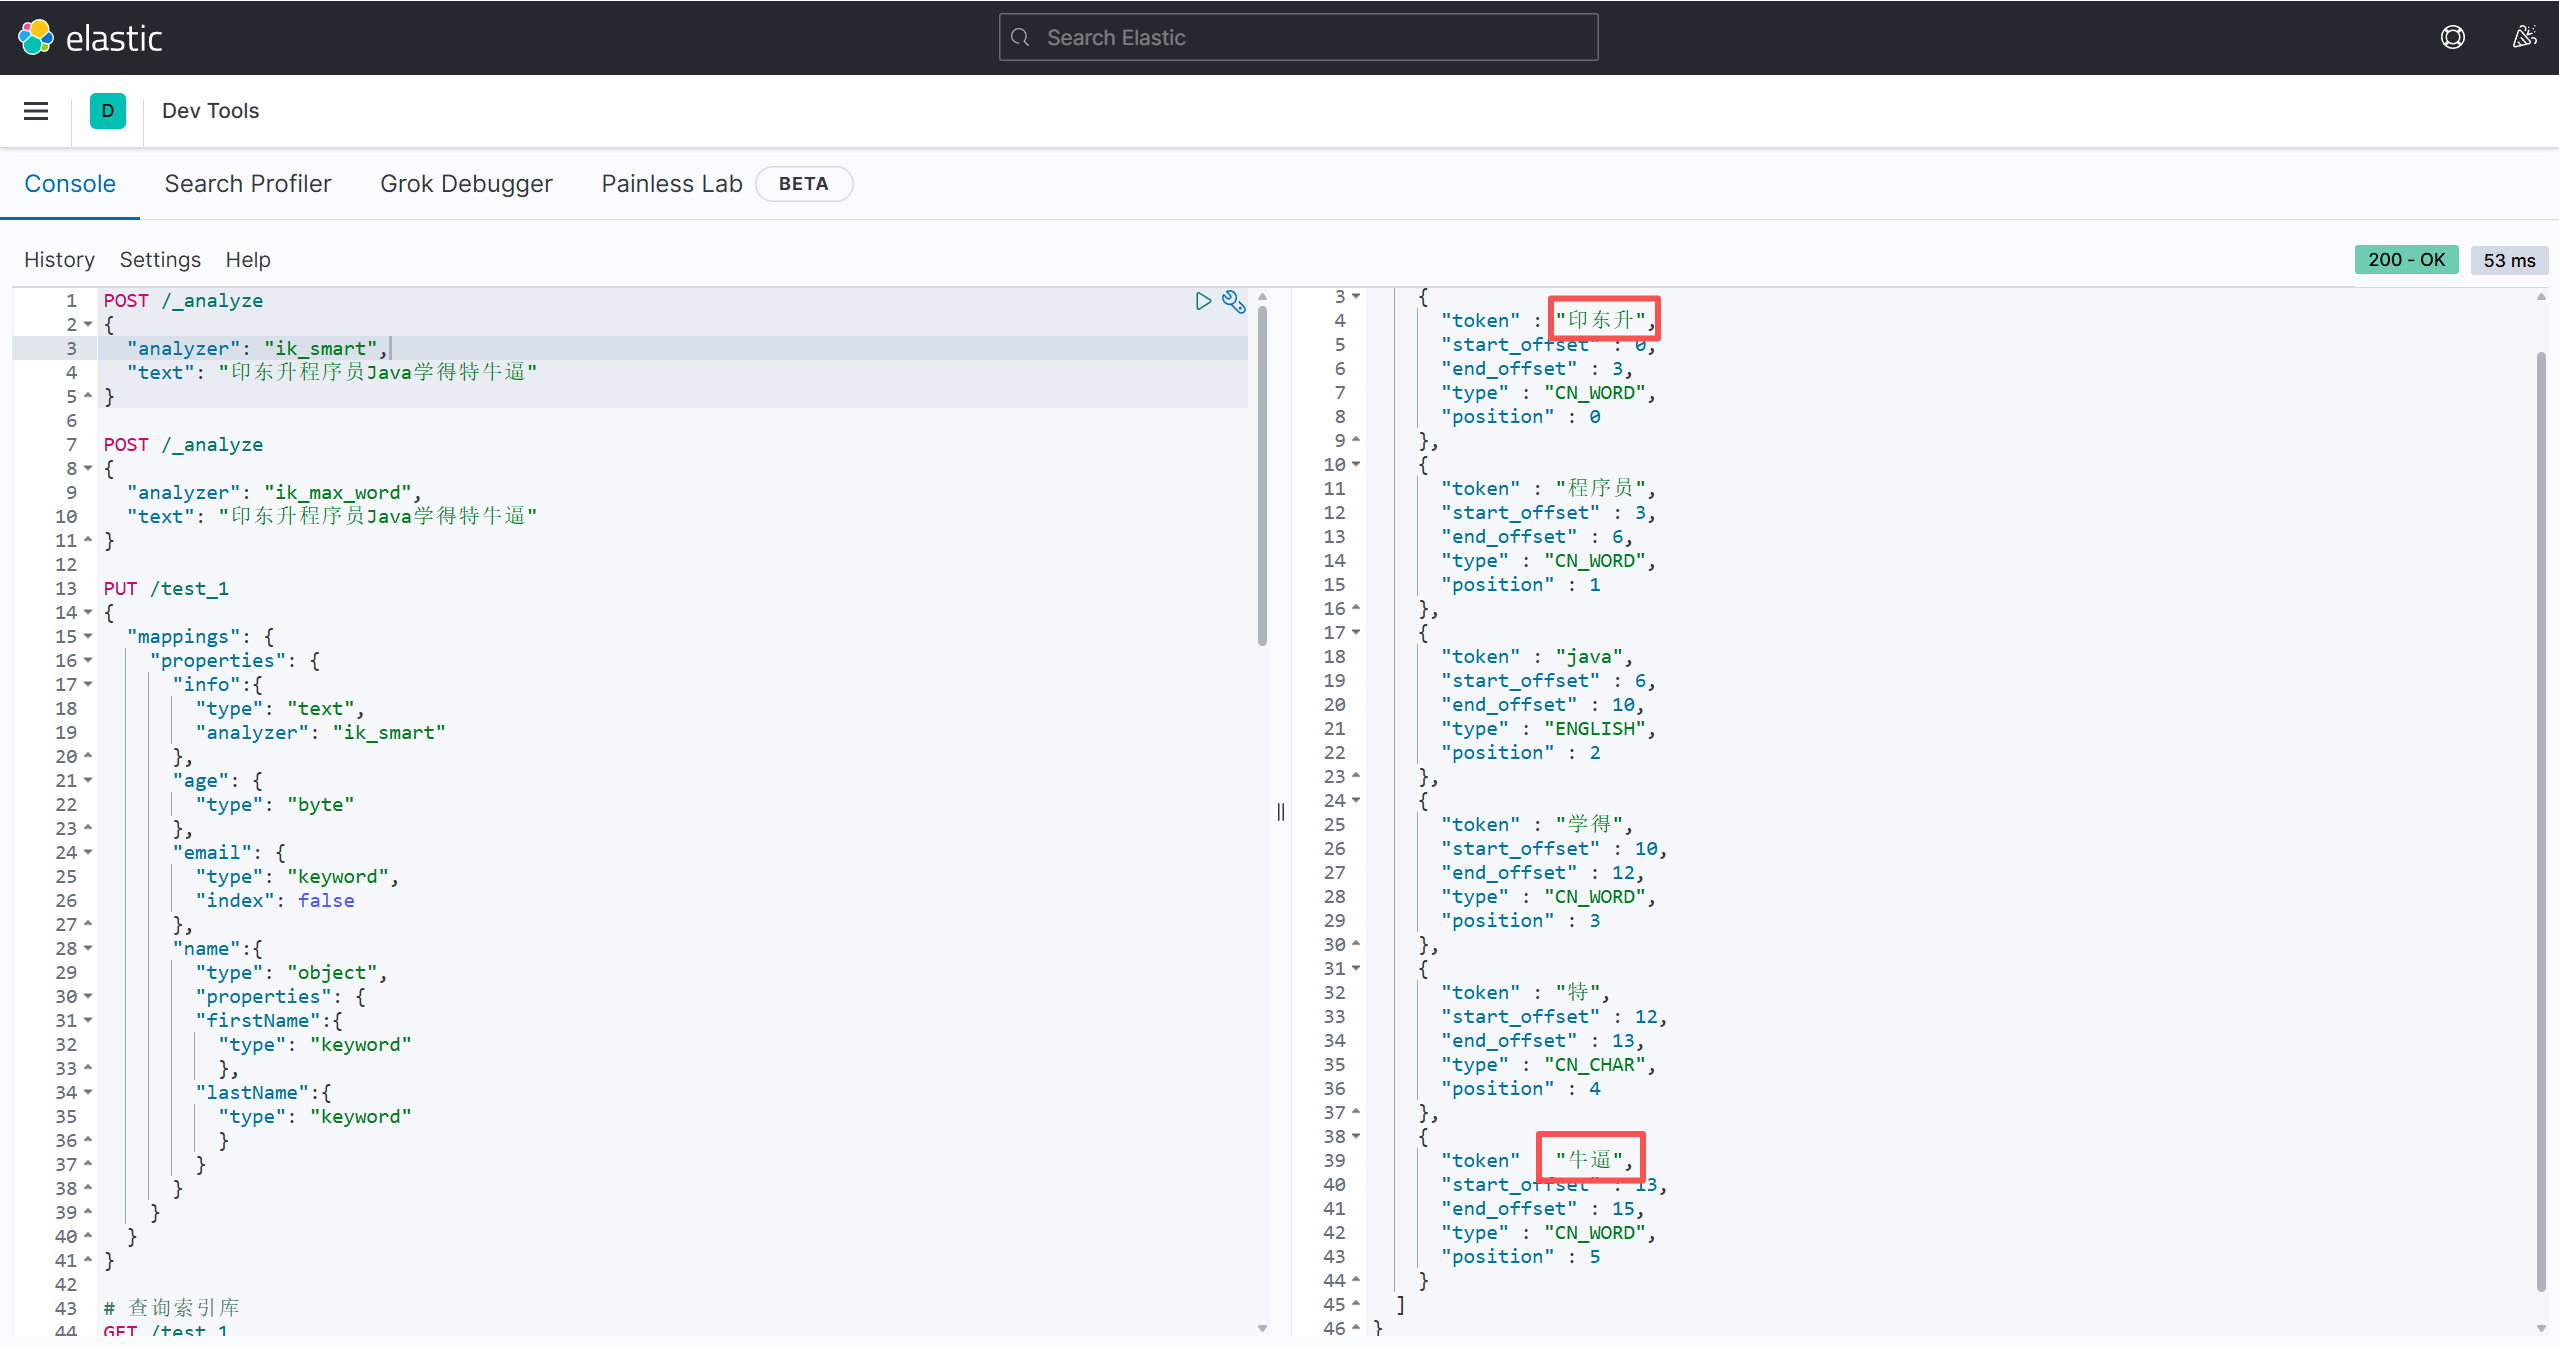Open the help lifebuoy icon
Viewport: 2559px width, 1347px height.
[2452, 37]
